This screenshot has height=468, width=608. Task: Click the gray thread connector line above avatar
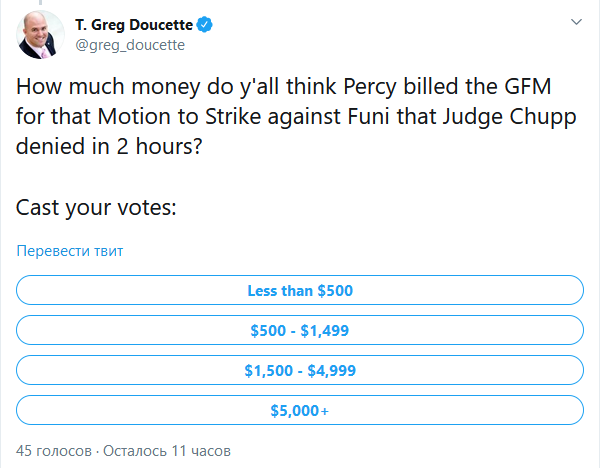[x=40, y=2]
